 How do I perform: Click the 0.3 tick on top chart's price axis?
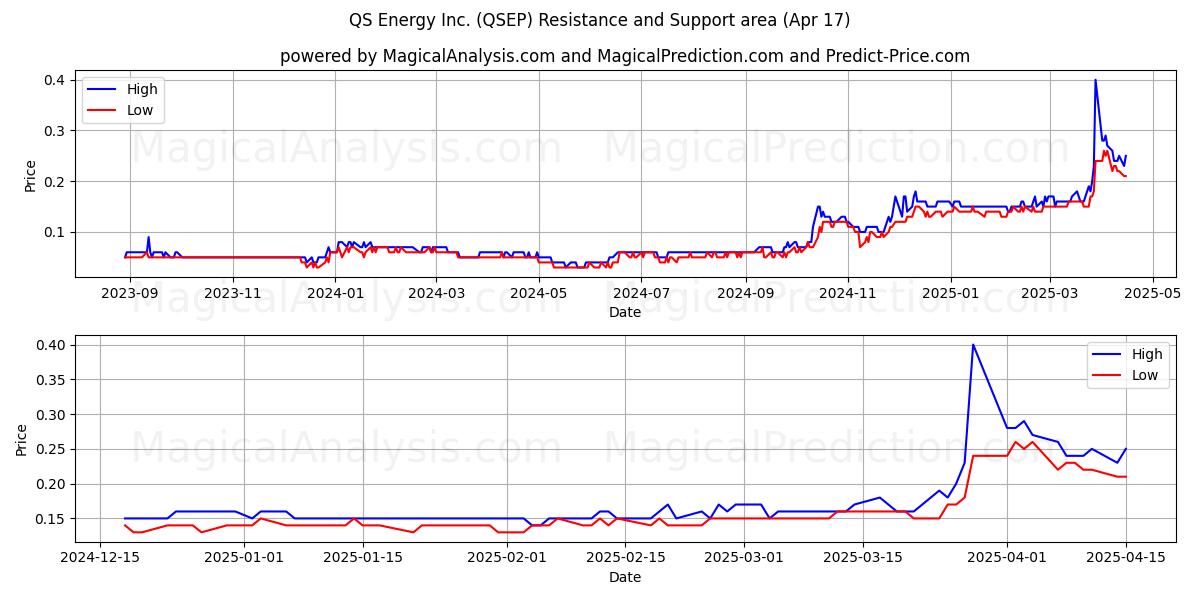click(x=56, y=131)
